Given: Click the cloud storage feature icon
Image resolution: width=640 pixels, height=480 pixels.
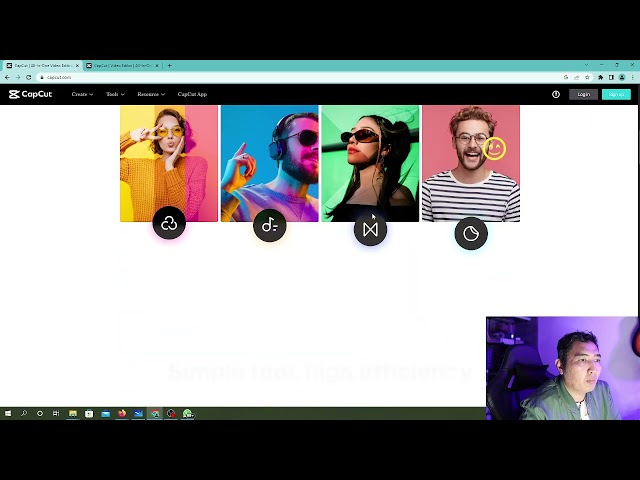Looking at the screenshot, I should [169, 223].
